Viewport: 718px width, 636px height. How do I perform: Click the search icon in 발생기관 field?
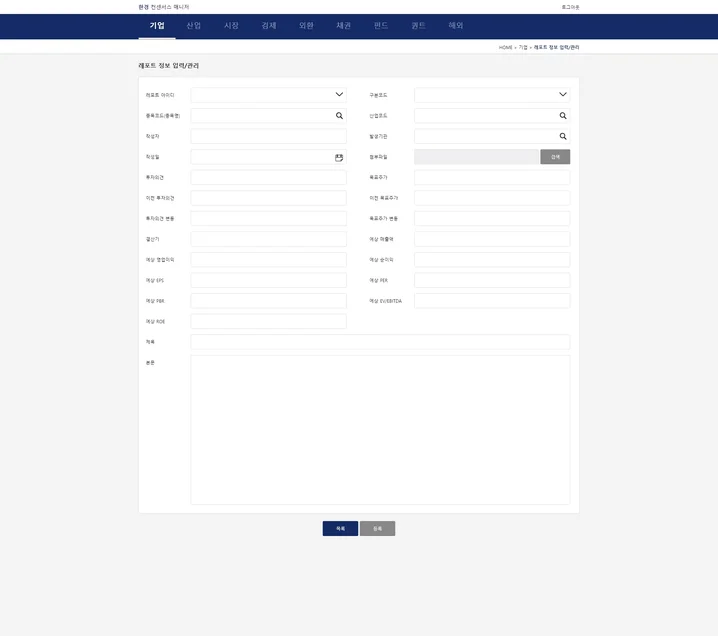point(563,136)
